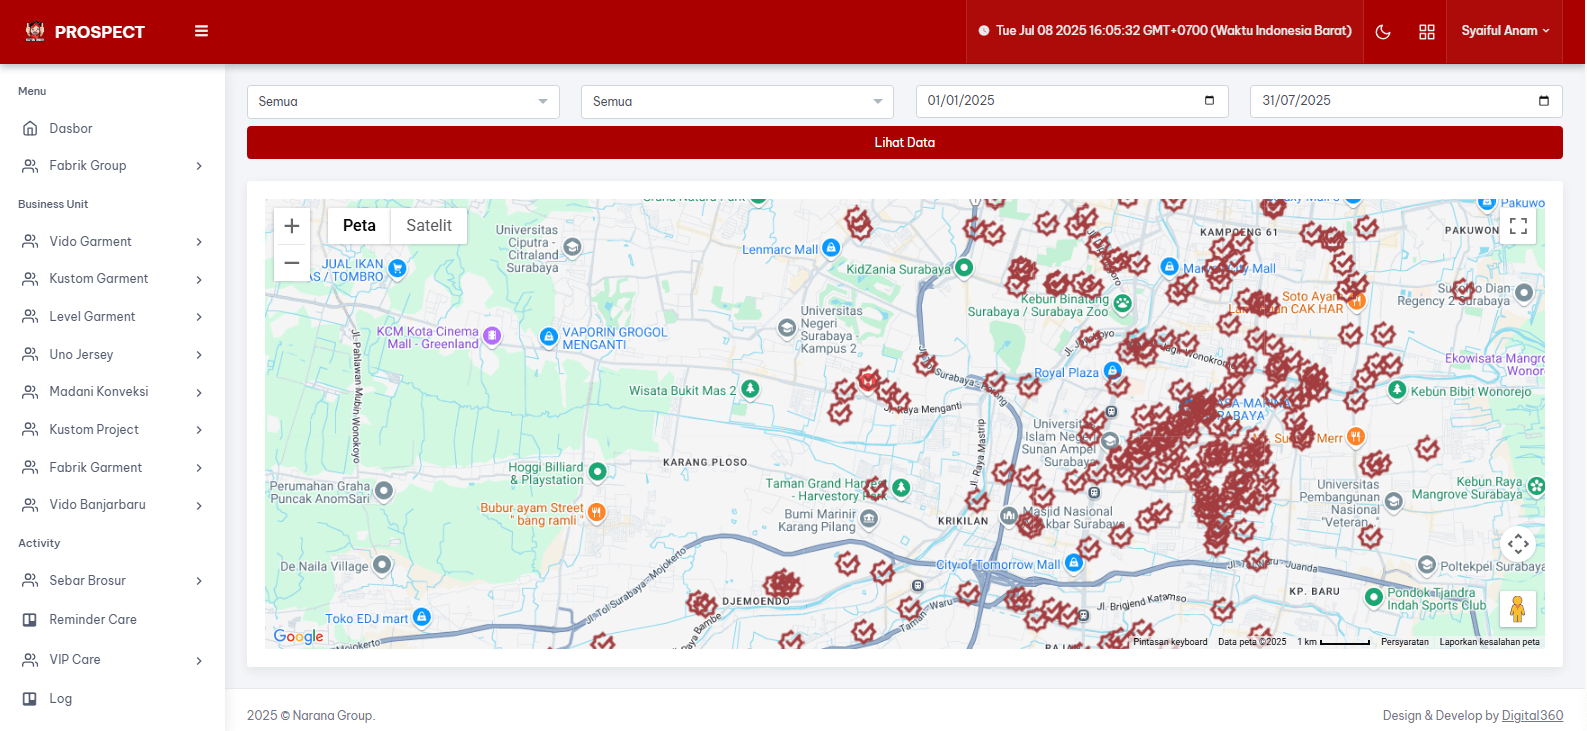This screenshot has width=1587, height=731.
Task: Click Pondok Tjandra Indah Sports Club marker
Action: click(1374, 597)
